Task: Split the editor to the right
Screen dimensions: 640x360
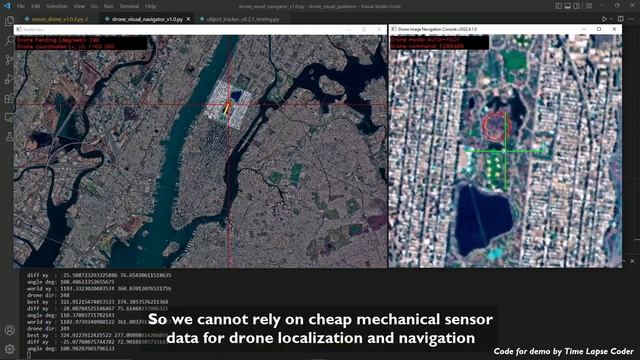Action: pyautogui.click(x=620, y=19)
